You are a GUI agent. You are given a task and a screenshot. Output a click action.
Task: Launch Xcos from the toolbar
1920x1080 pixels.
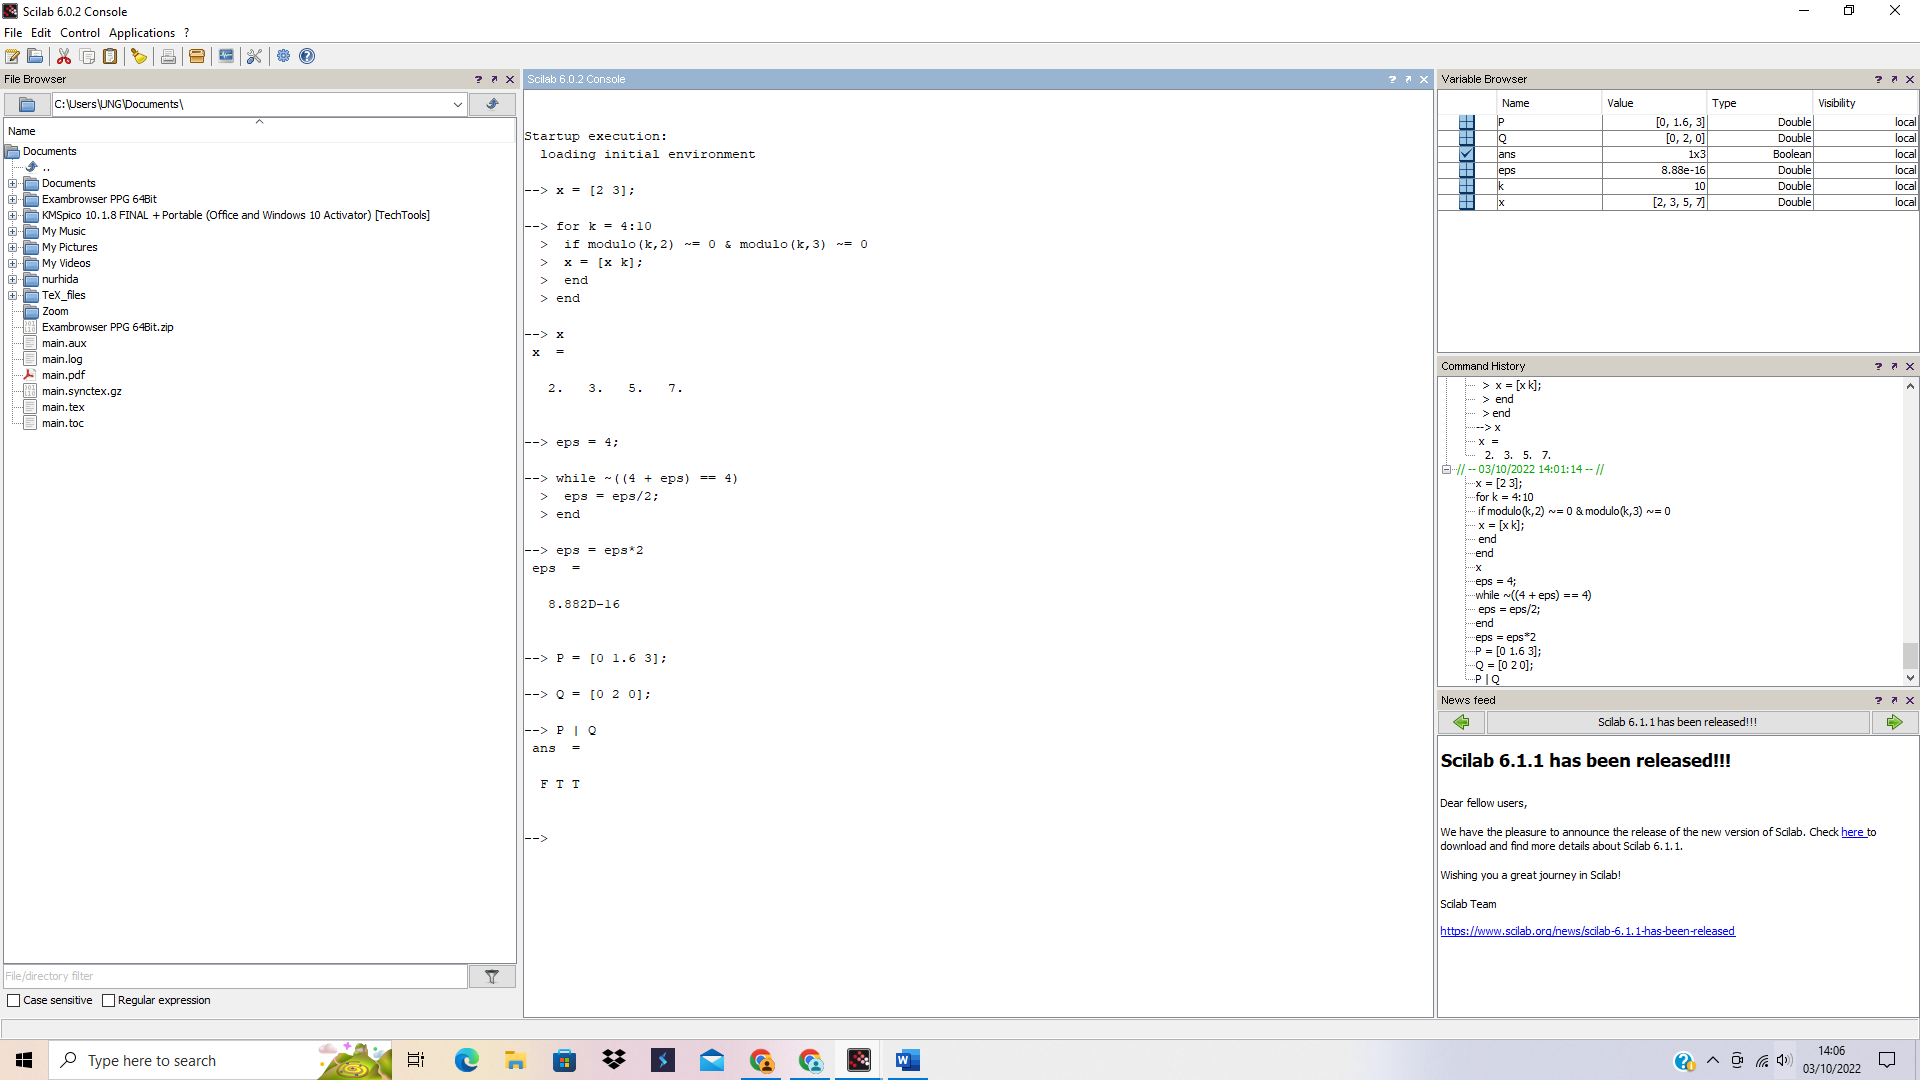click(226, 56)
